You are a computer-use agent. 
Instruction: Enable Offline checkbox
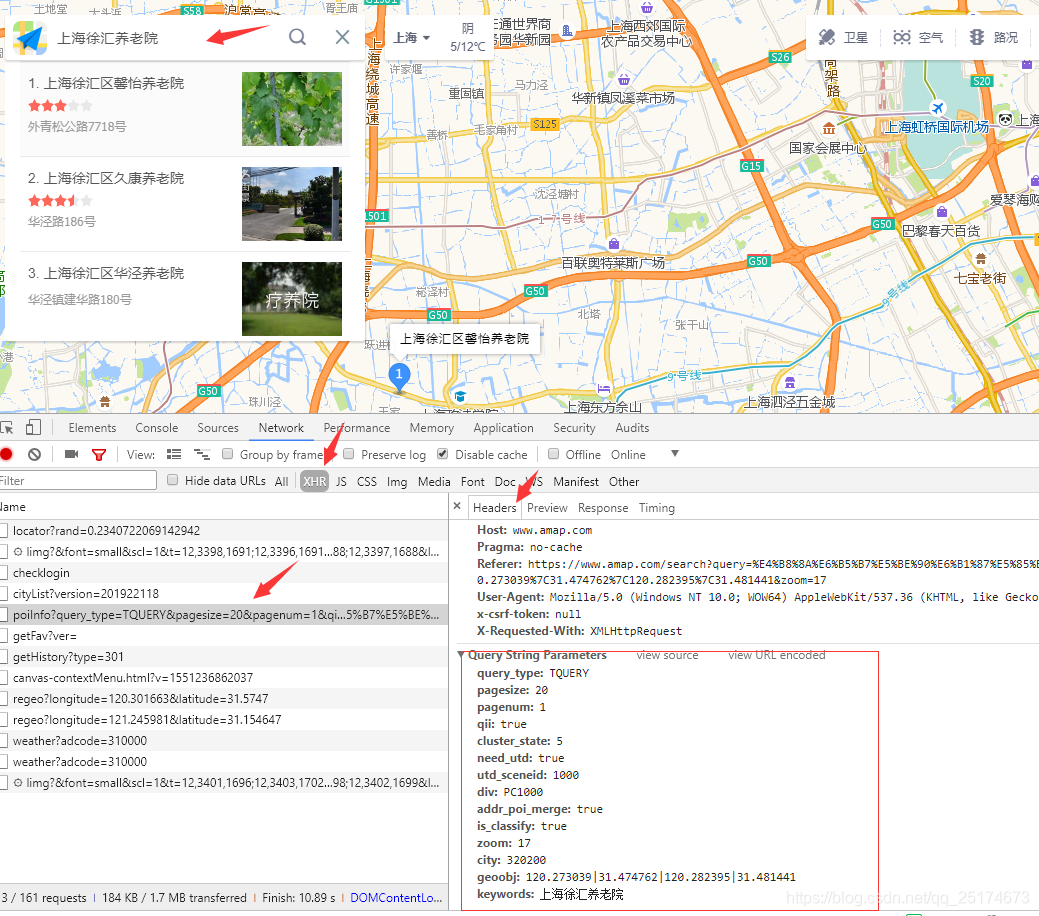[553, 454]
